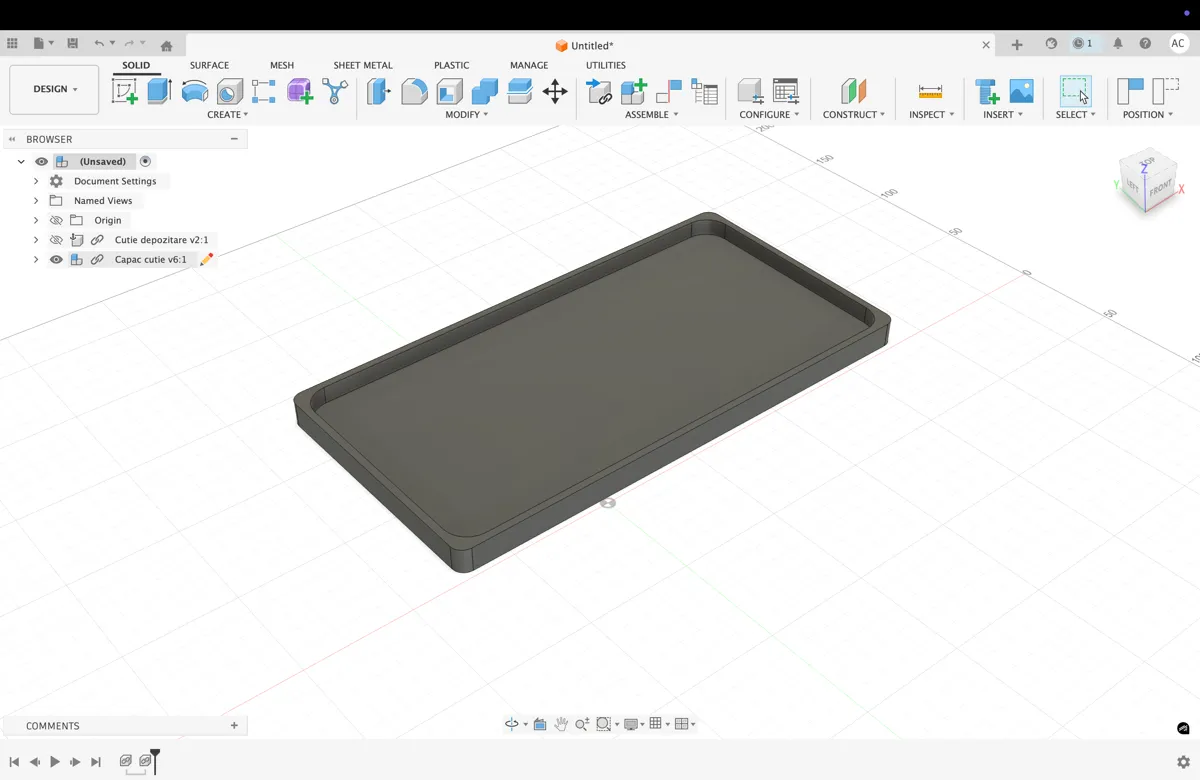This screenshot has height=780, width=1200.
Task: Toggle visibility of (Unsaved) root component
Action: click(x=42, y=161)
